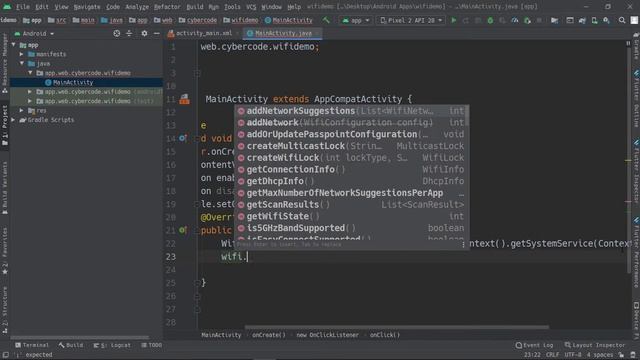Click Attach Debugger to Android Process icon
640x360 pixels.
tap(527, 20)
